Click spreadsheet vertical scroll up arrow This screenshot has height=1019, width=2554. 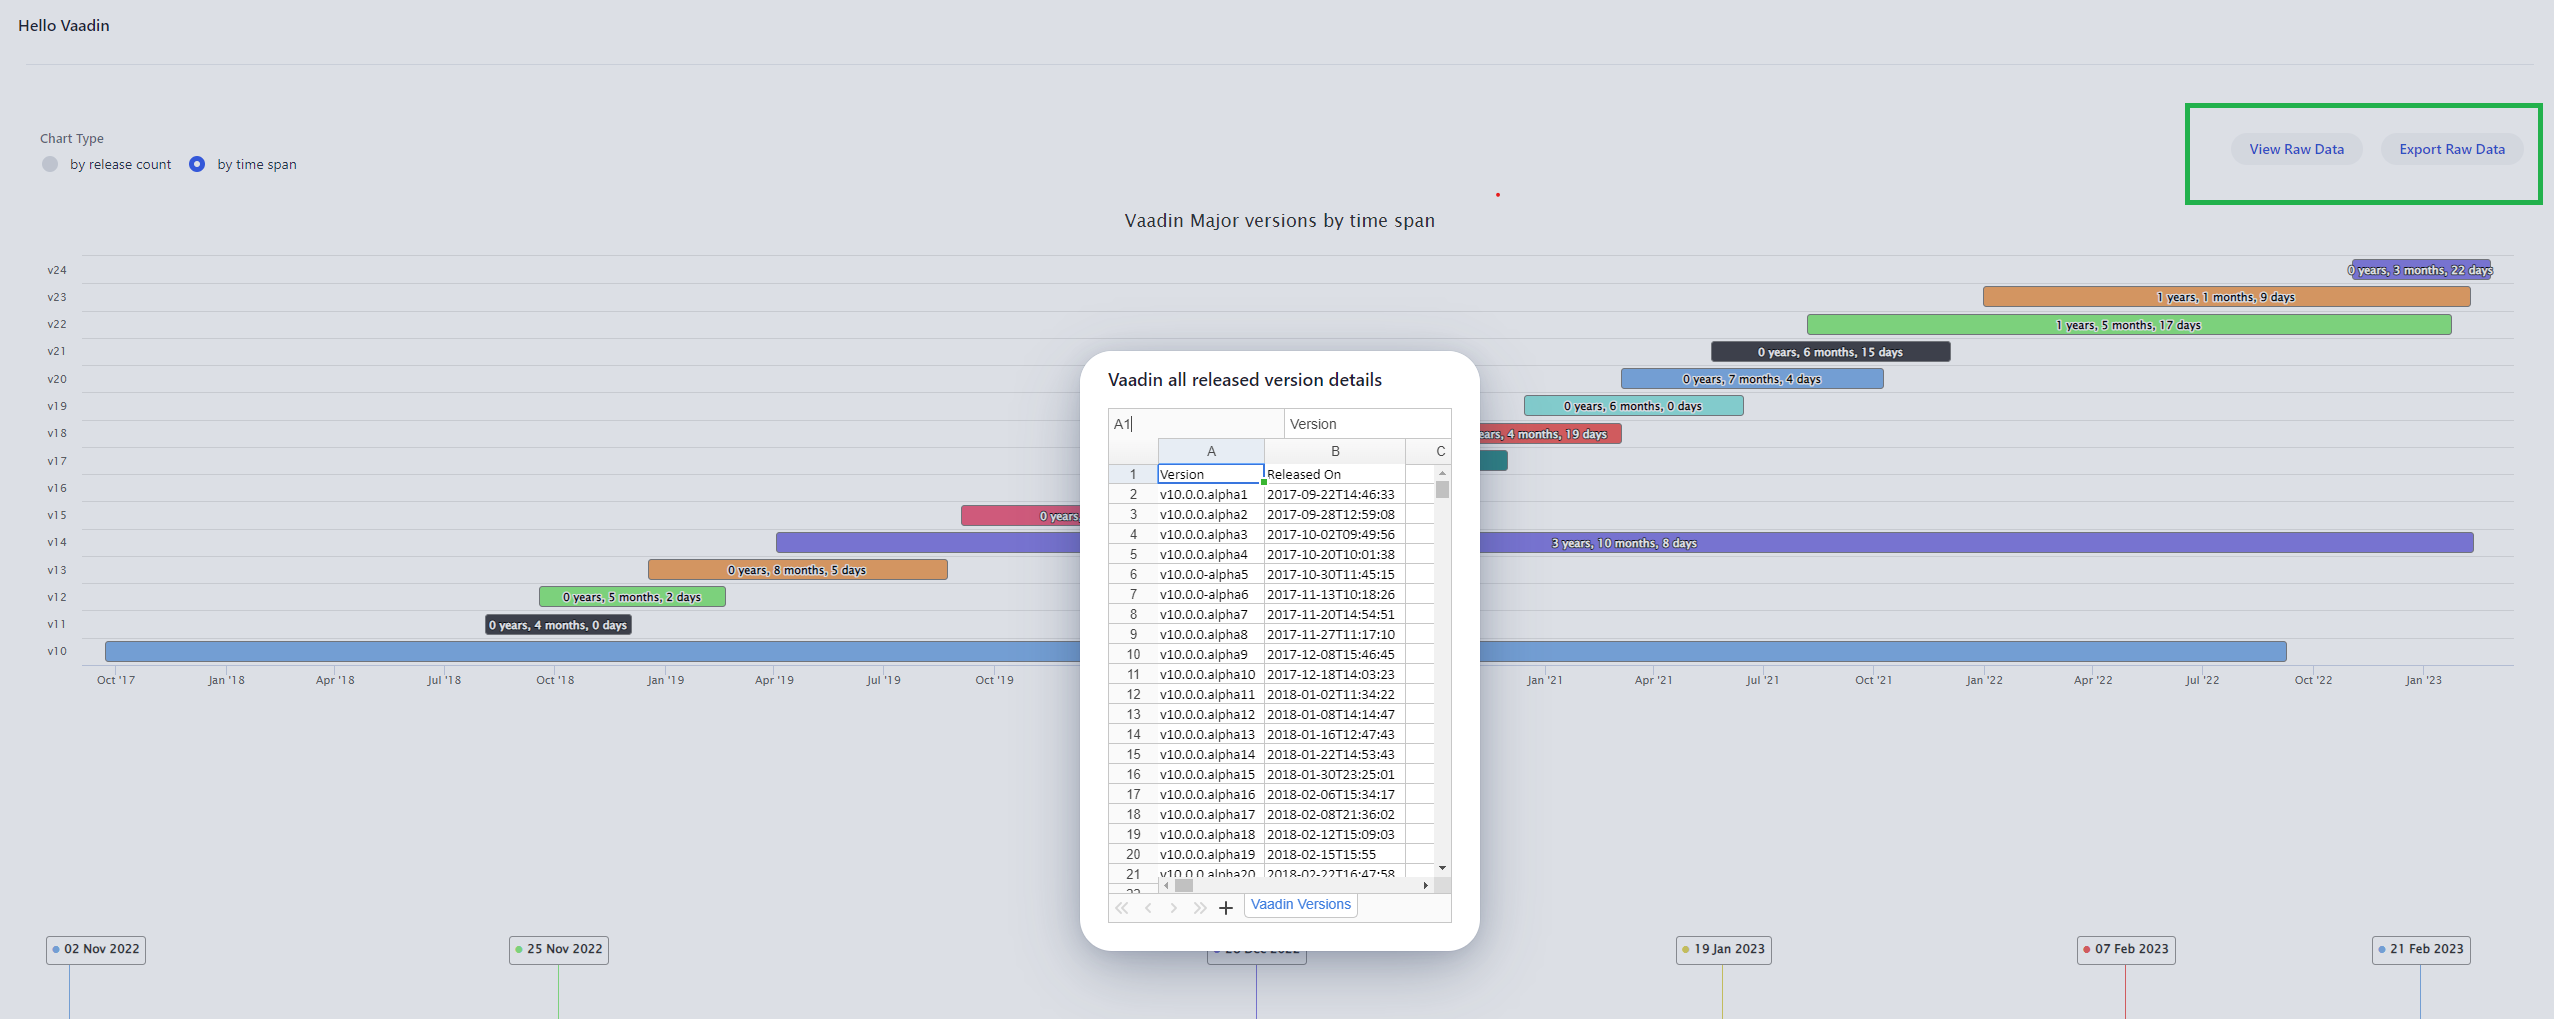[1442, 473]
